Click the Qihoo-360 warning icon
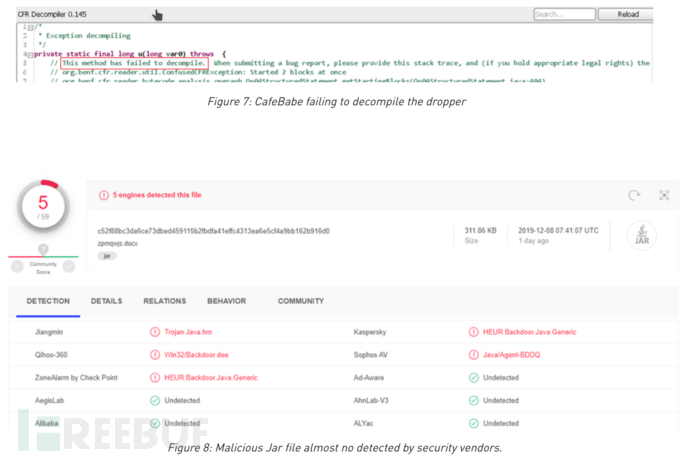The image size is (690, 458). pyautogui.click(x=155, y=355)
